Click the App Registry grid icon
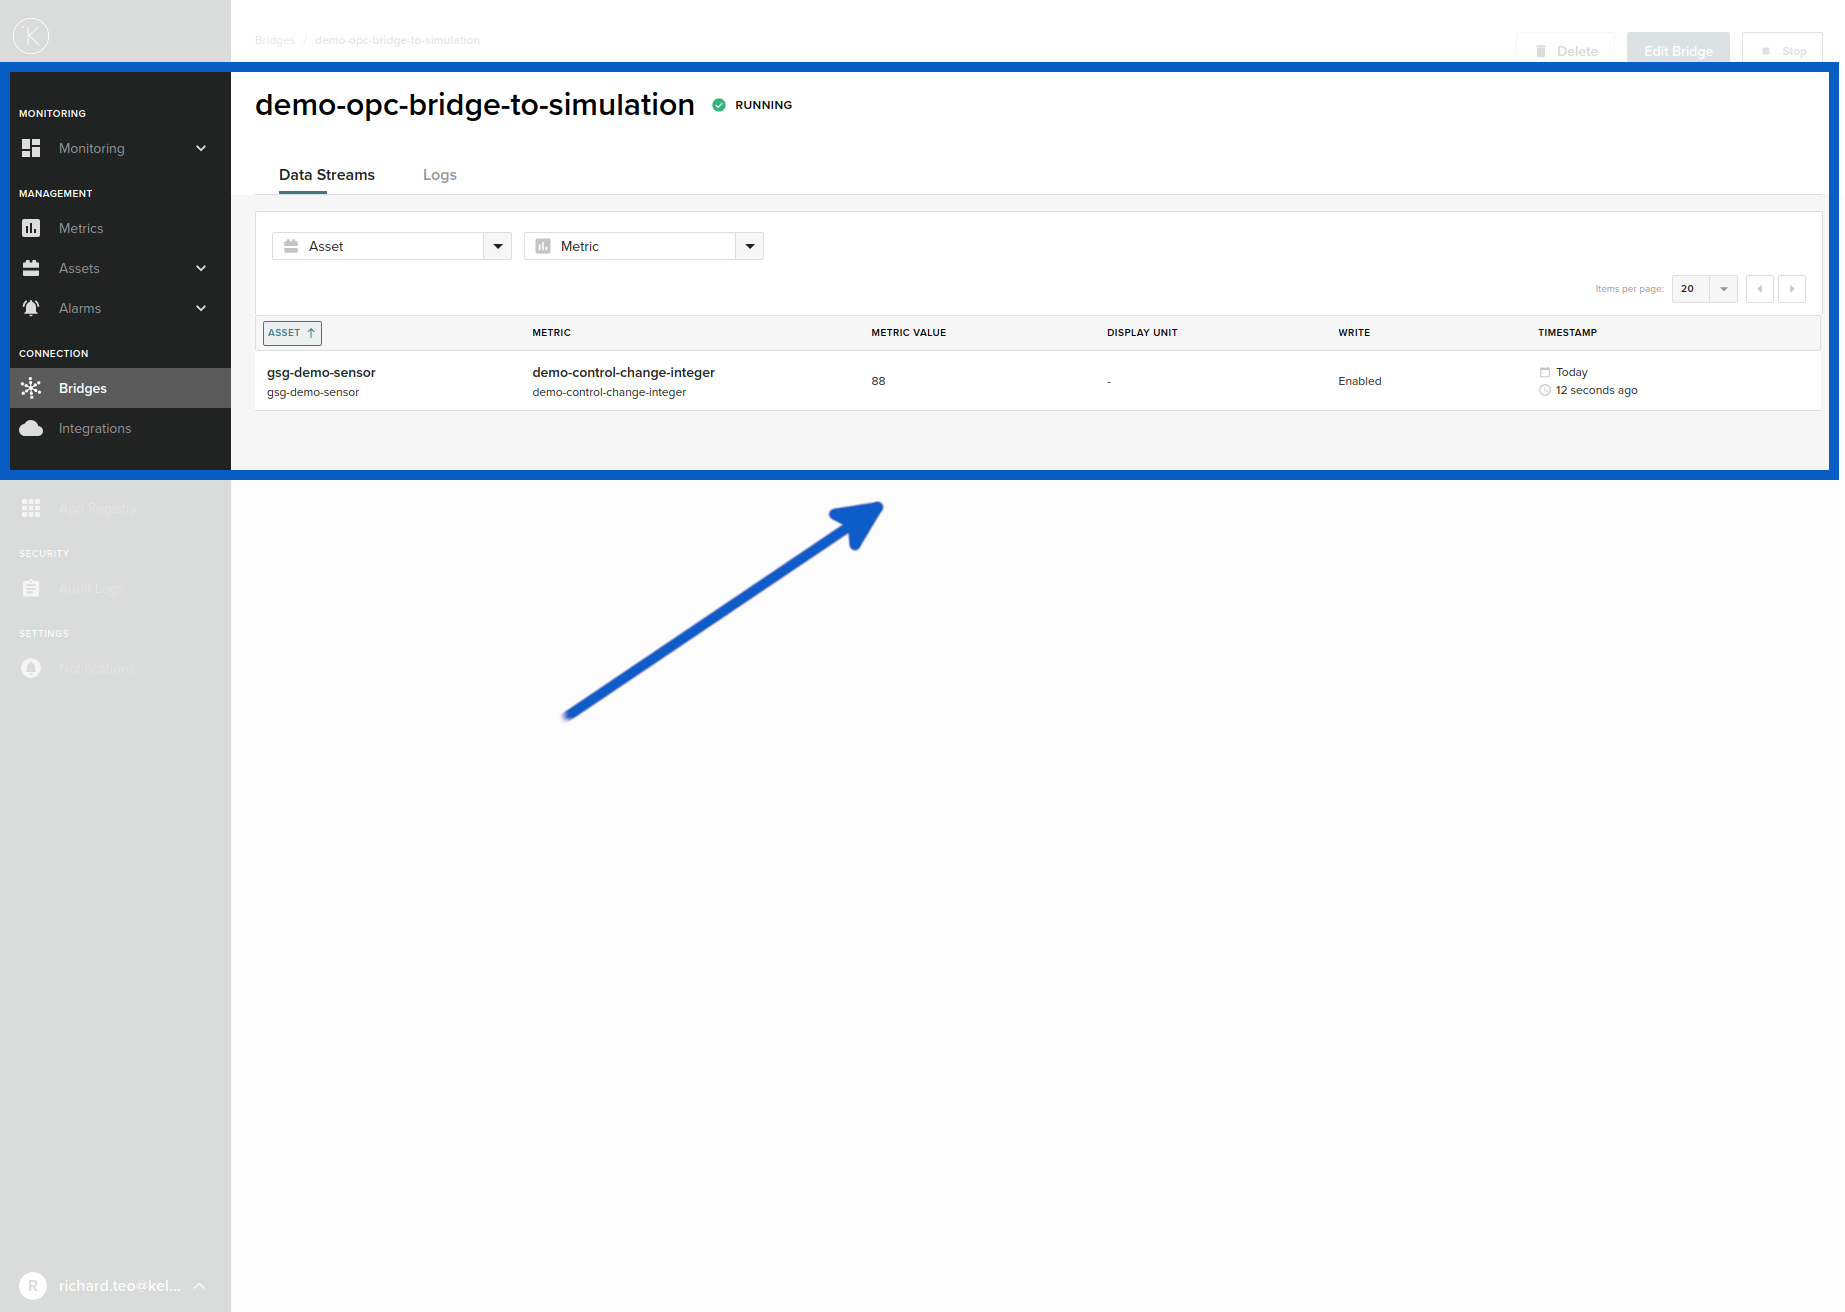The height and width of the screenshot is (1312, 1845). tap(31, 508)
